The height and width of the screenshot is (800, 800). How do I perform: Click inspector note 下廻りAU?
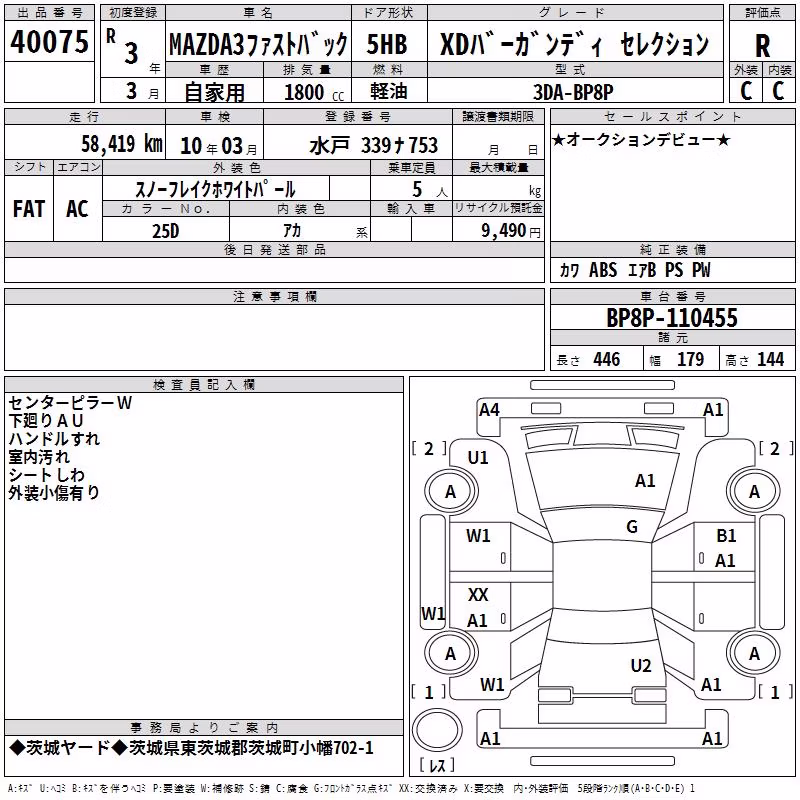click(45, 421)
